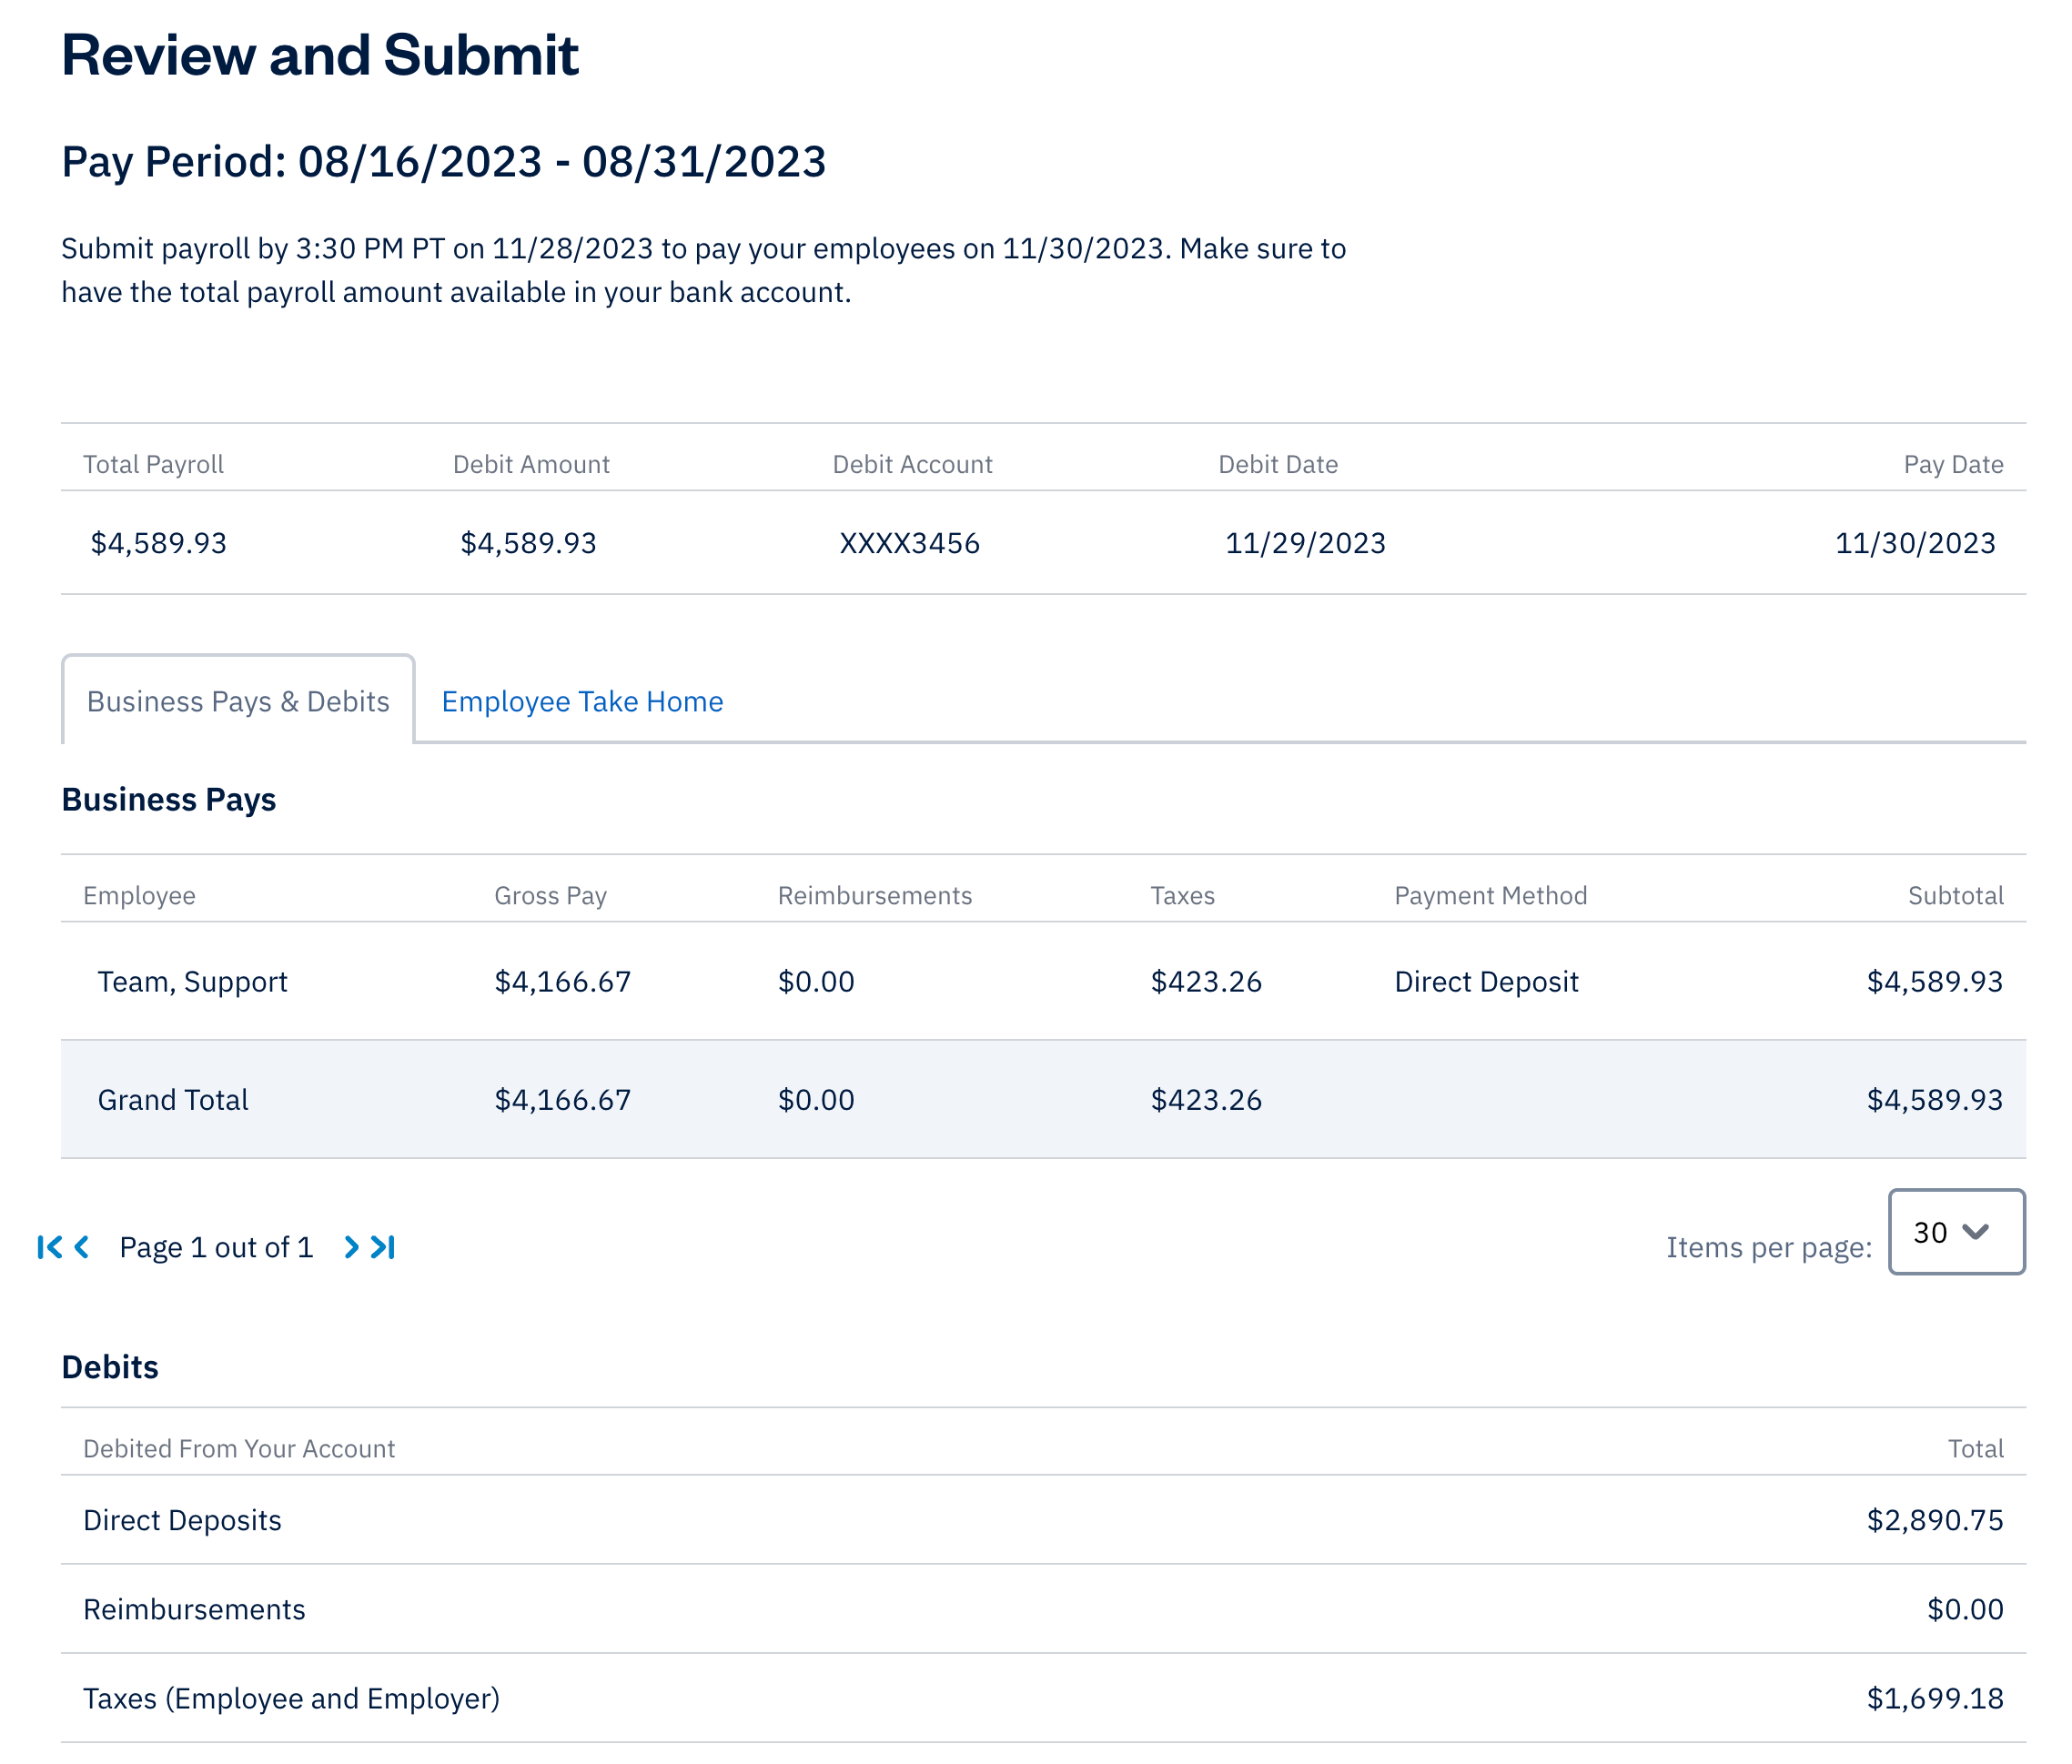The height and width of the screenshot is (1764, 2072).
Task: Click next page chevron icon
Action: [x=351, y=1247]
